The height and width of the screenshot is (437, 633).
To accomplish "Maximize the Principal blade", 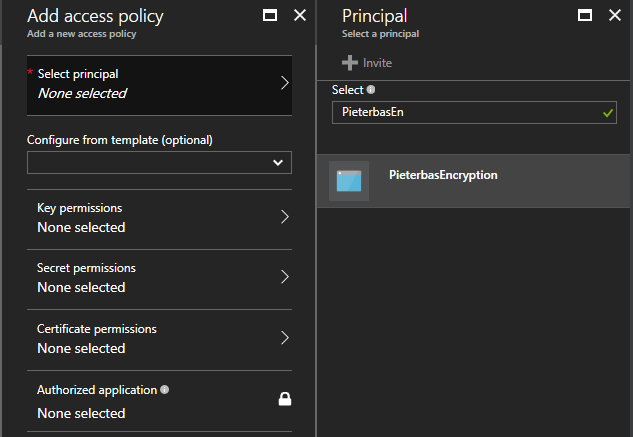I will pyautogui.click(x=585, y=16).
